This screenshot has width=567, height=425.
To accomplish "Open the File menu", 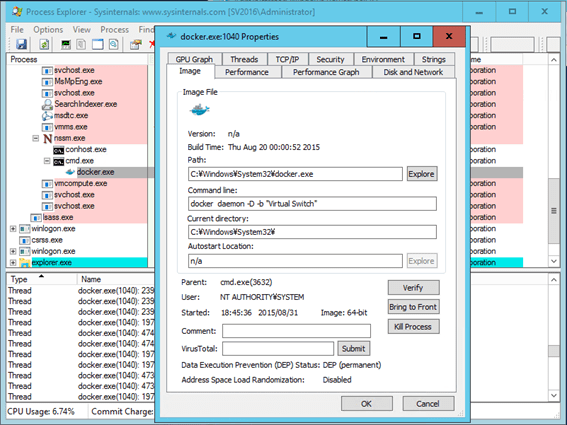I will [17, 30].
